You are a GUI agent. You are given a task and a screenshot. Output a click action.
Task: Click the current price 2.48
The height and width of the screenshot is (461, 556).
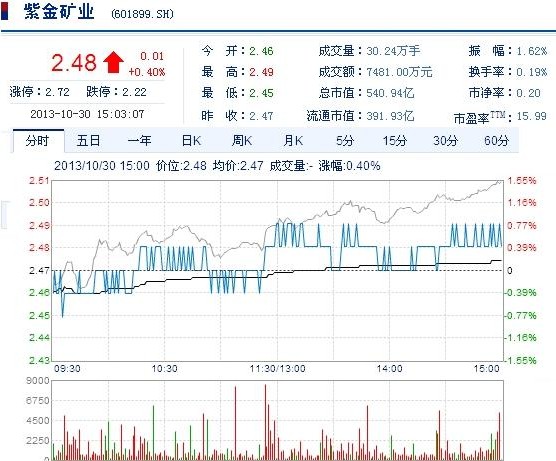74,63
